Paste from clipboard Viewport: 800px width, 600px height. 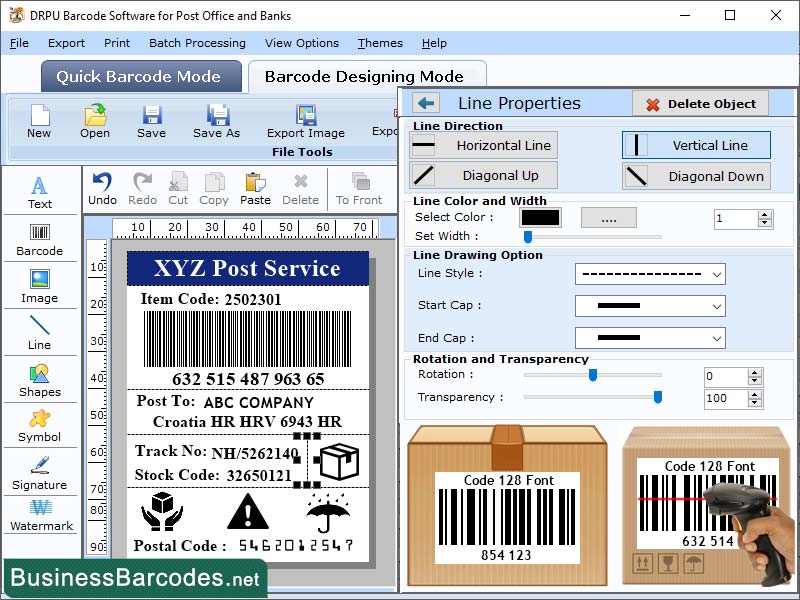tap(255, 189)
